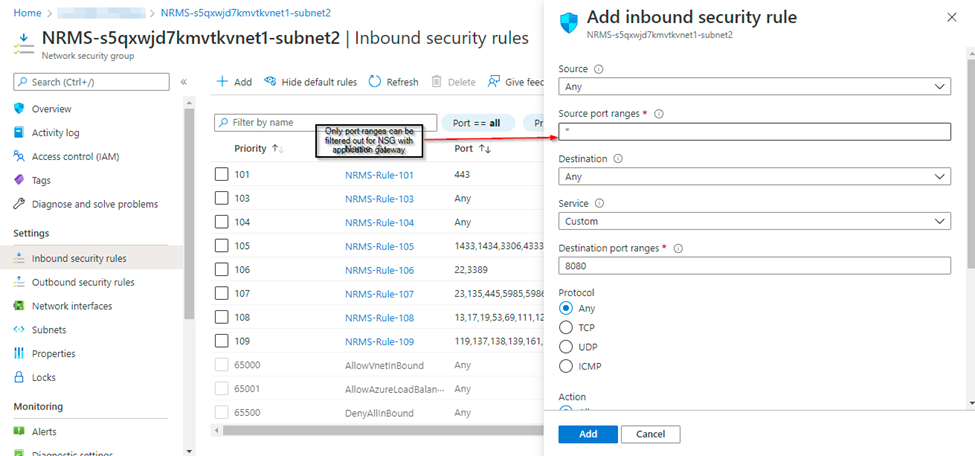Click the Overview sidebar icon
This screenshot has height=456, width=975.
[x=19, y=109]
